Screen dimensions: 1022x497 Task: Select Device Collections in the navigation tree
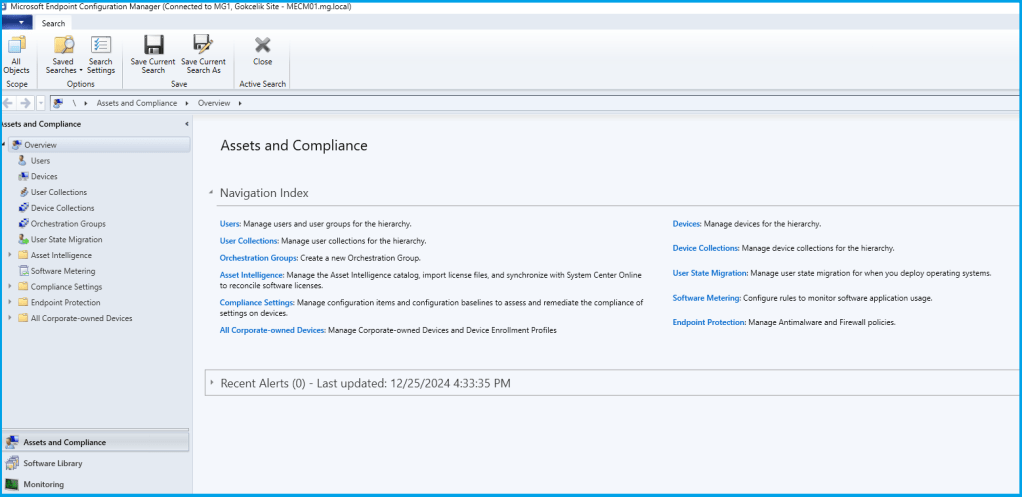(x=62, y=208)
